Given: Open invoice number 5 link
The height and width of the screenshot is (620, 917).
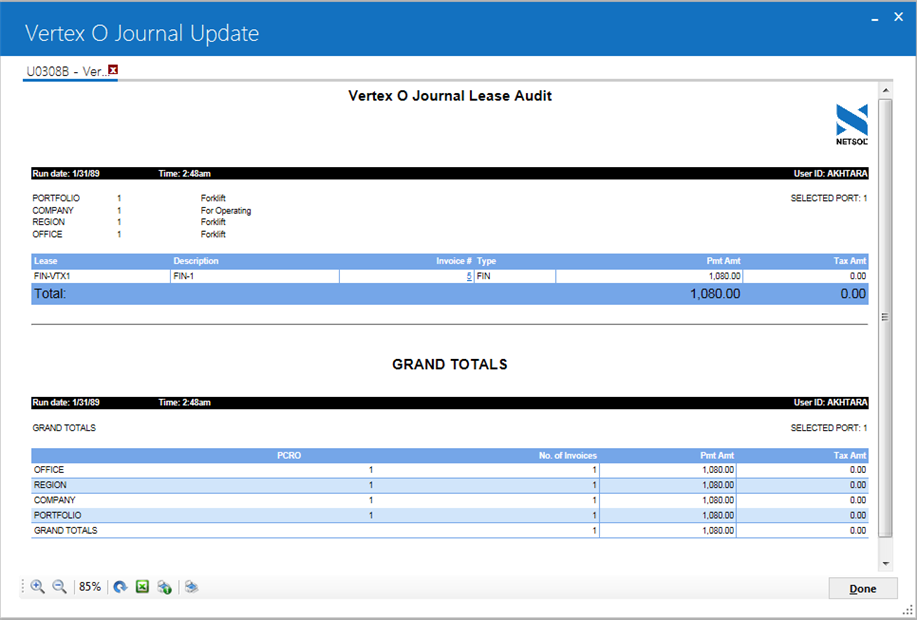Looking at the screenshot, I should (x=469, y=276).
